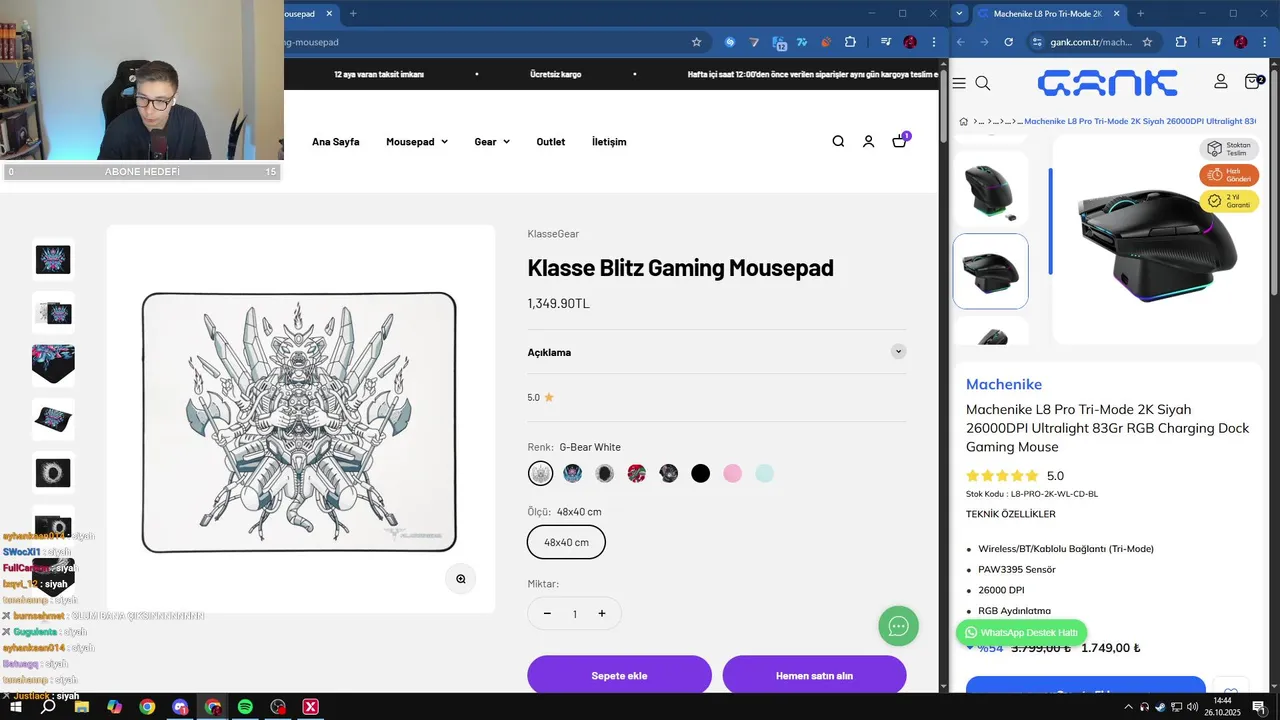Go back in the Gank browser window
The height and width of the screenshot is (720, 1280).
click(961, 42)
